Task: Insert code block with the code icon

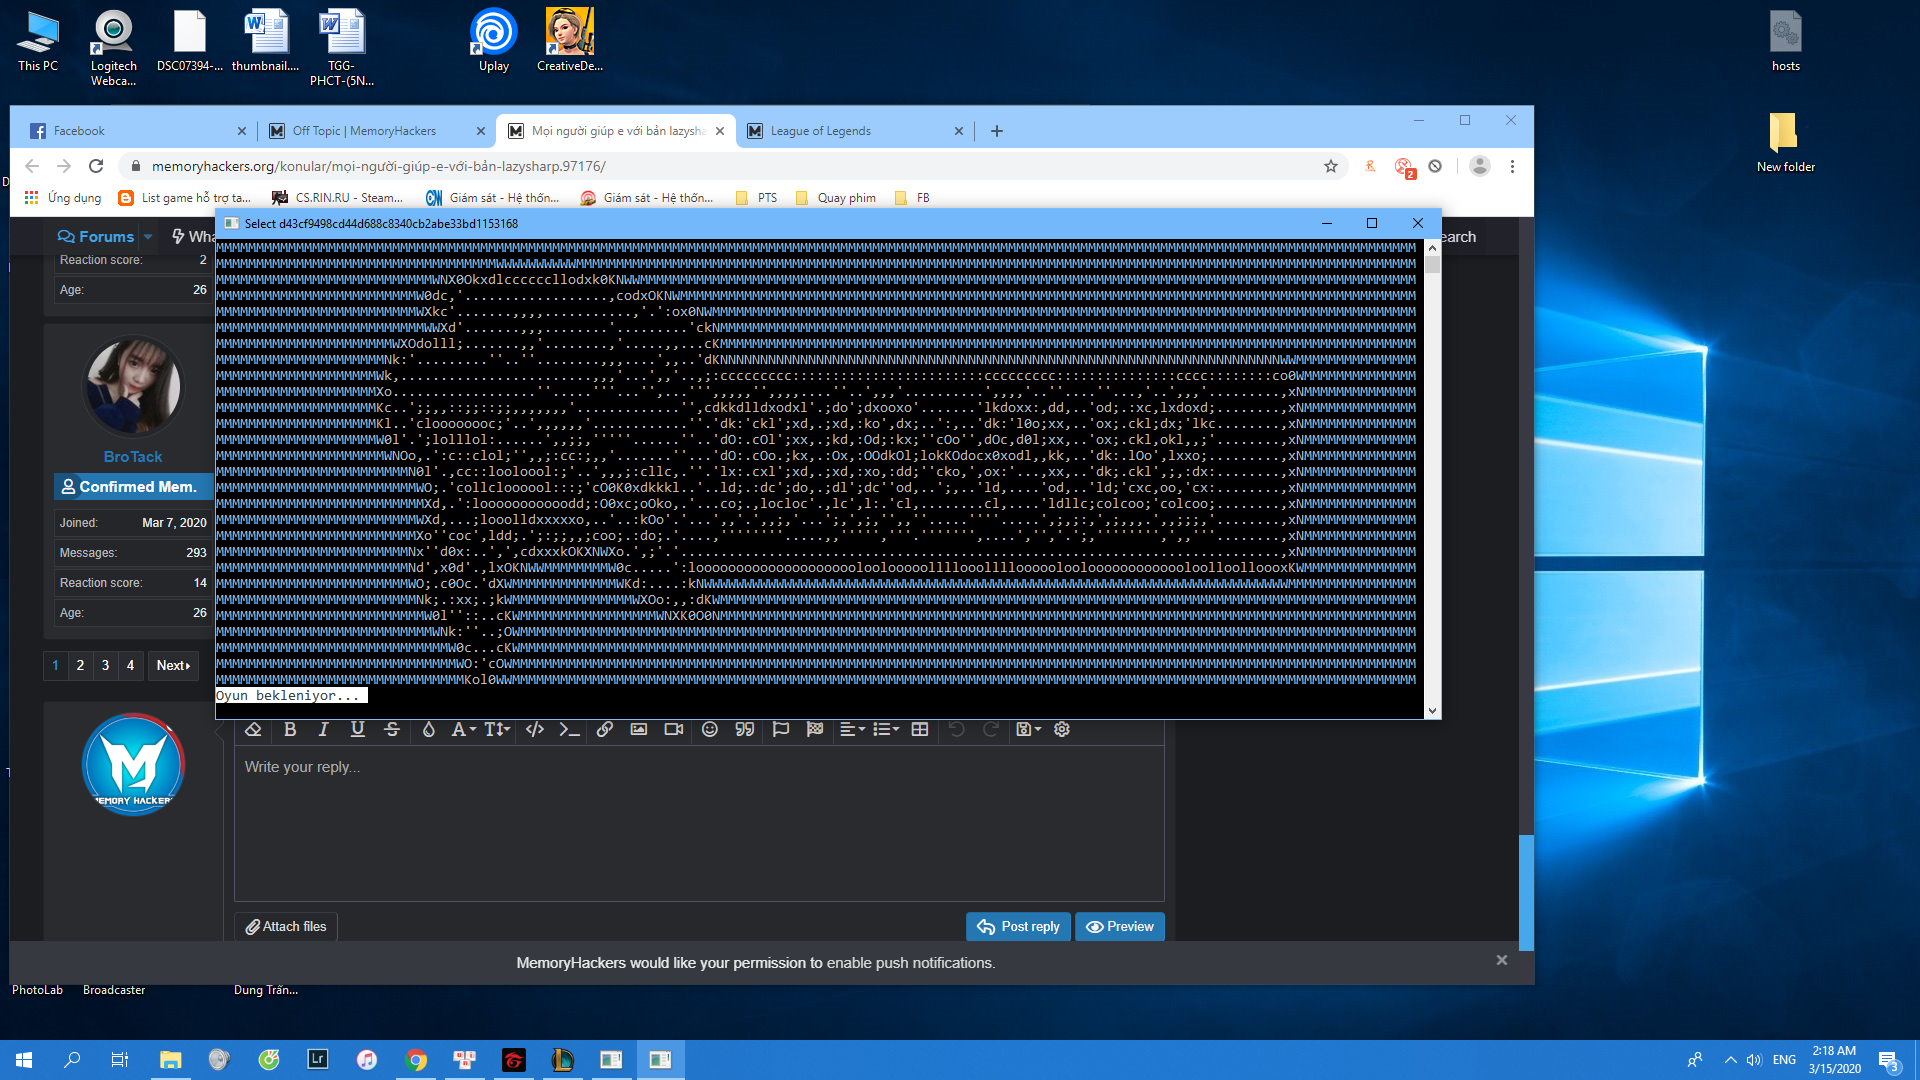Action: point(535,730)
